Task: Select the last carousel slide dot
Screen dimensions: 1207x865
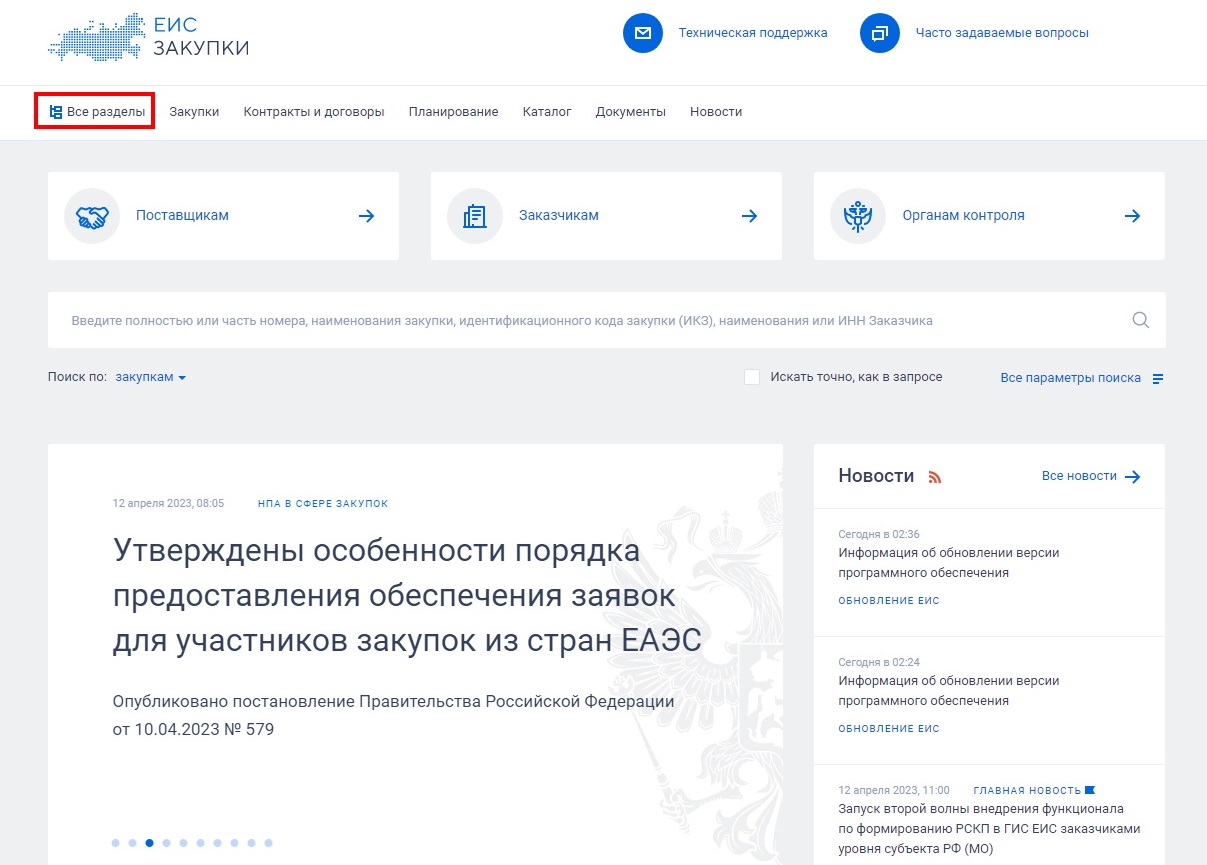Action: point(268,843)
